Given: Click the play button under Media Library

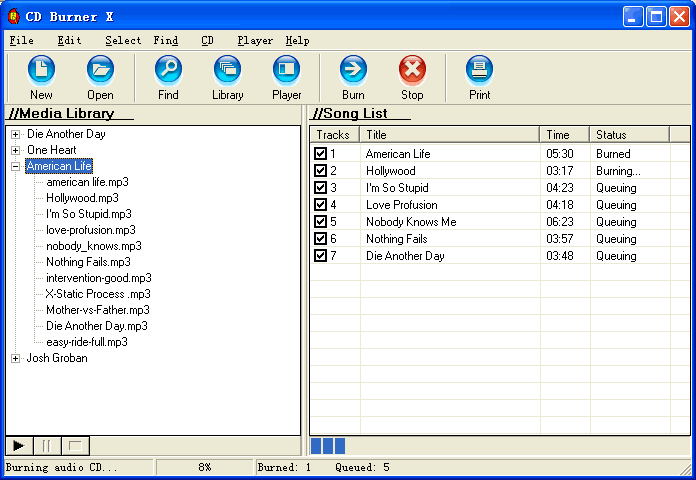Looking at the screenshot, I should [19, 446].
